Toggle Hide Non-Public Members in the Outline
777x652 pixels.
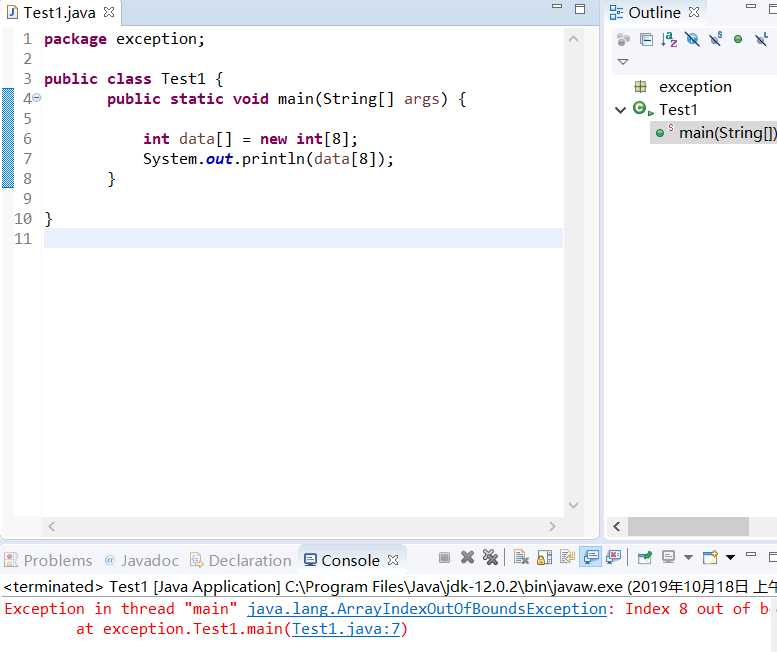coord(738,40)
